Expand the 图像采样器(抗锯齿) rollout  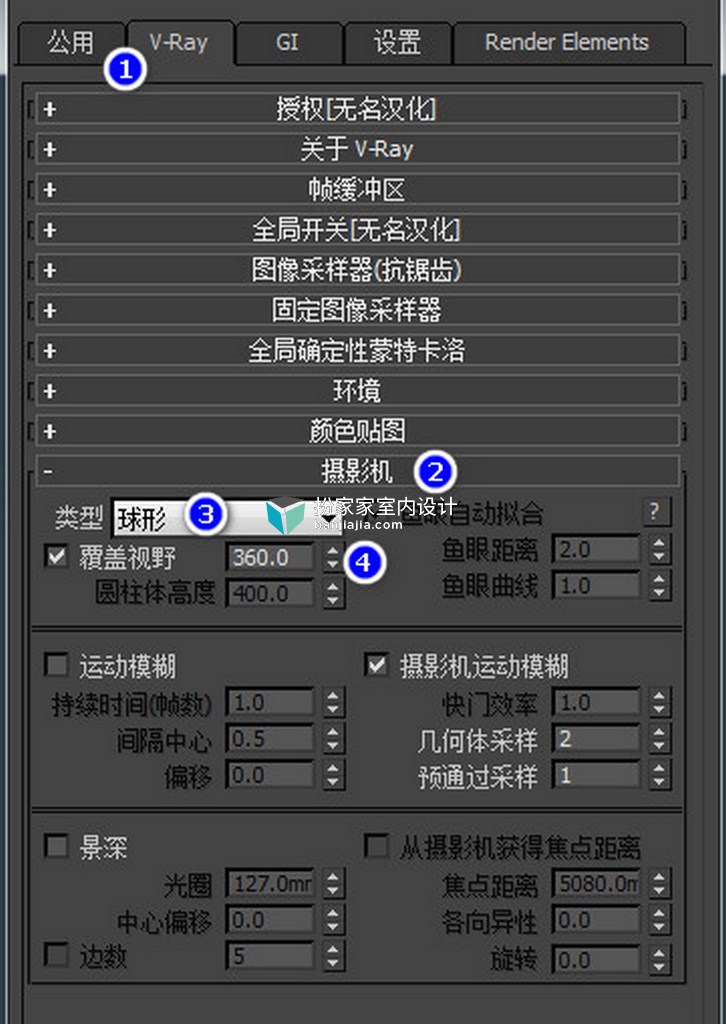[x=357, y=270]
